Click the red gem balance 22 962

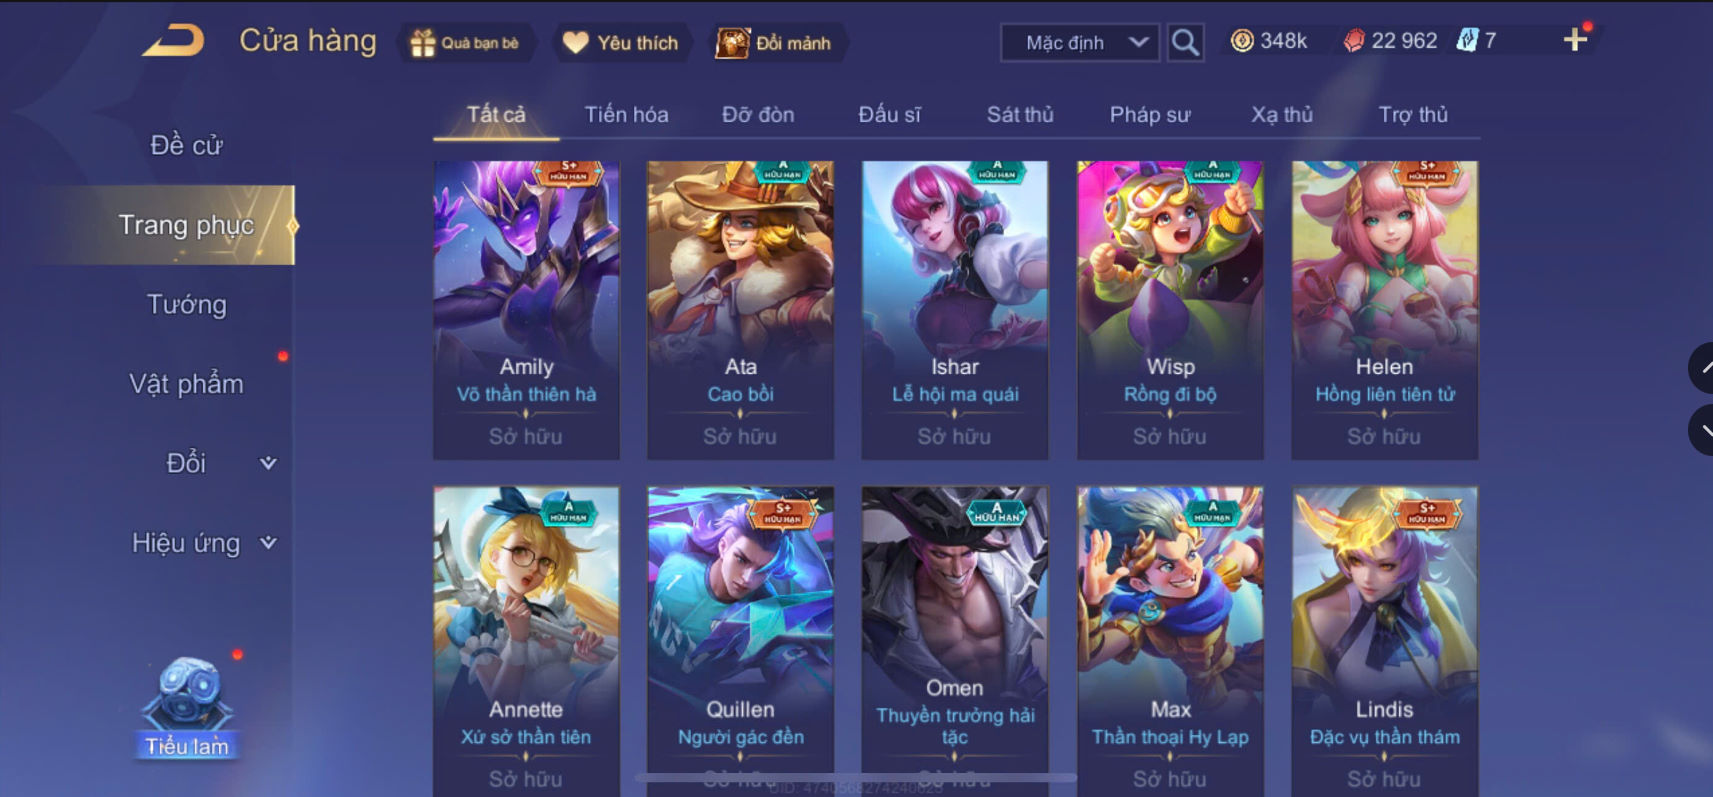click(1390, 41)
